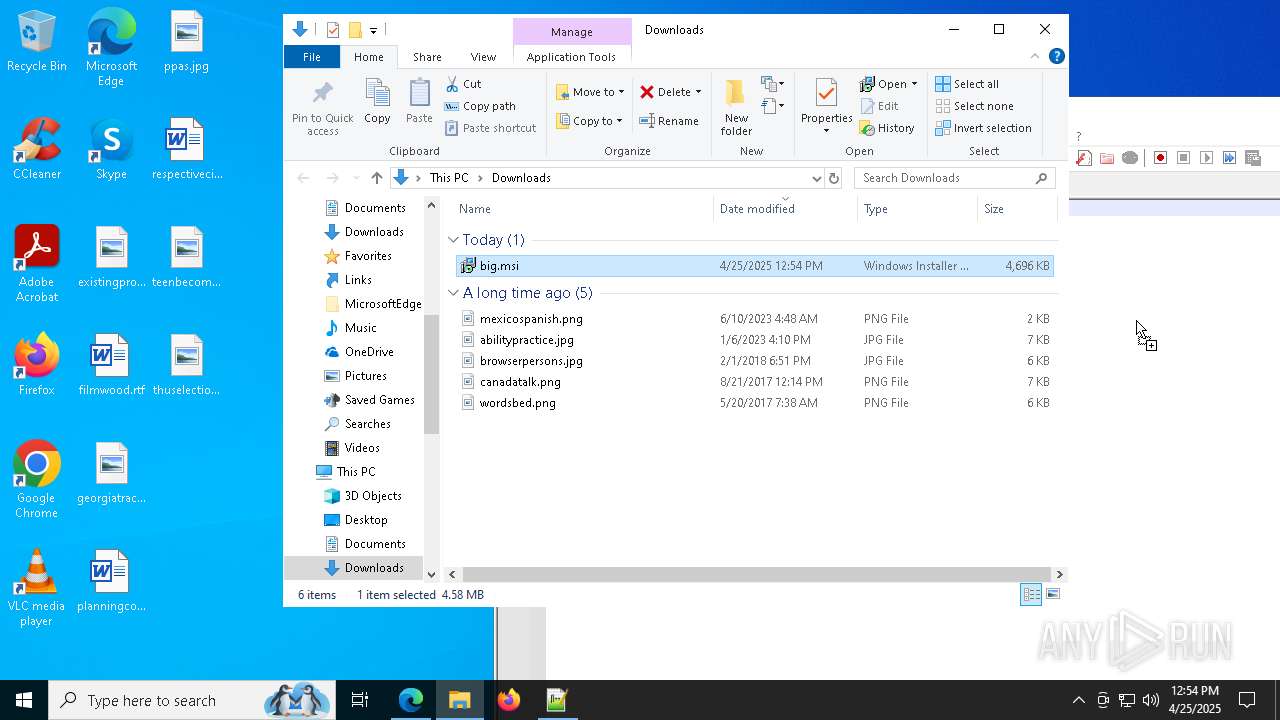The width and height of the screenshot is (1280, 720).
Task: Click Playback macro icon in background window
Action: coord(1206,158)
